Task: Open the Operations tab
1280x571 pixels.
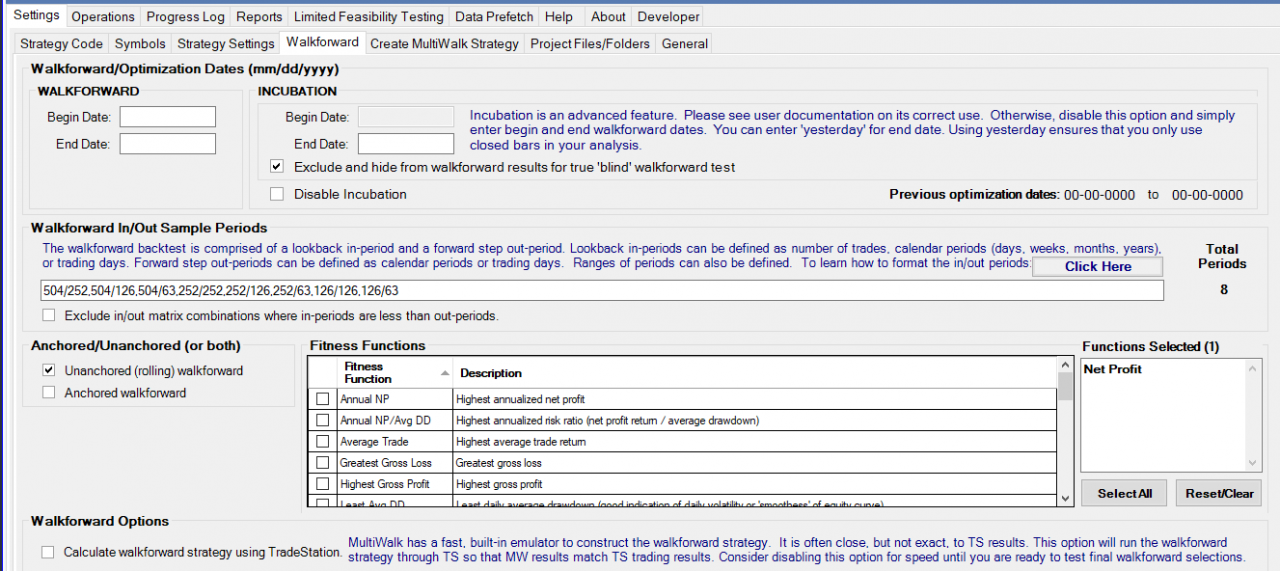Action: [x=103, y=16]
